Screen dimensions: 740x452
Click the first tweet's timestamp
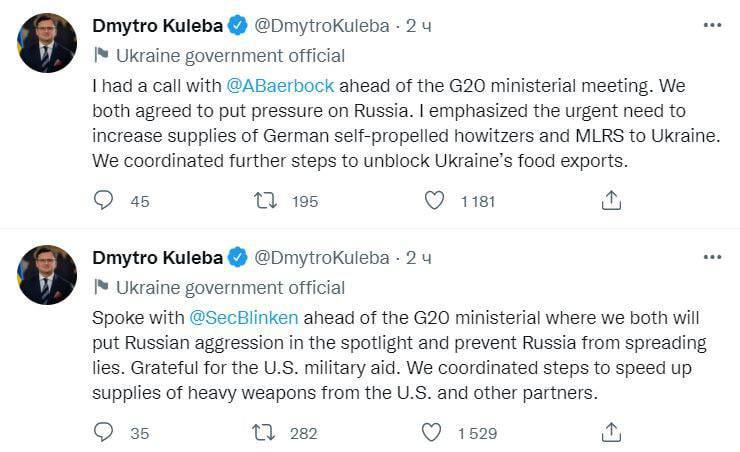tap(419, 26)
